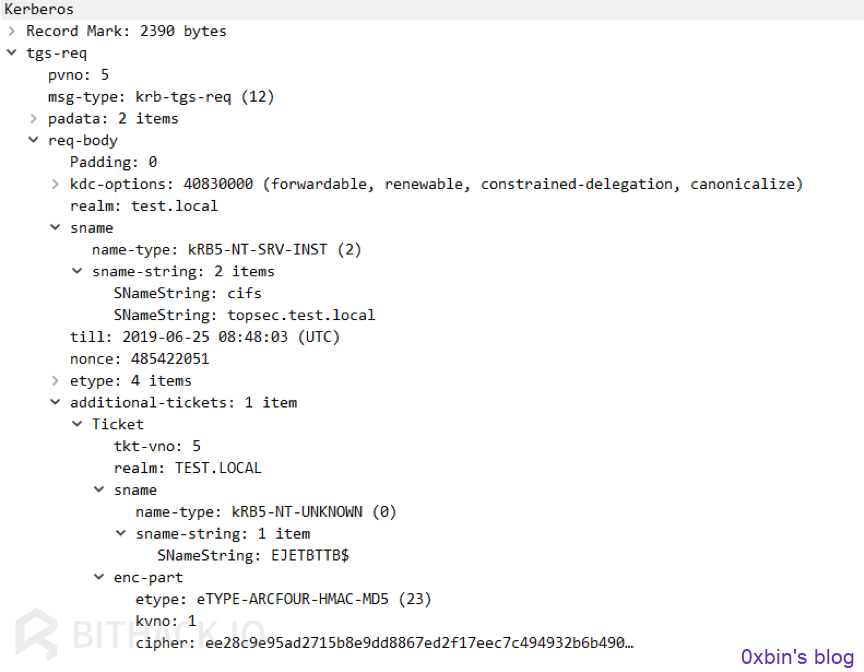Expand the kdc-options 40830000 entry
Image resolution: width=864 pixels, height=672 pixels.
coord(55,184)
